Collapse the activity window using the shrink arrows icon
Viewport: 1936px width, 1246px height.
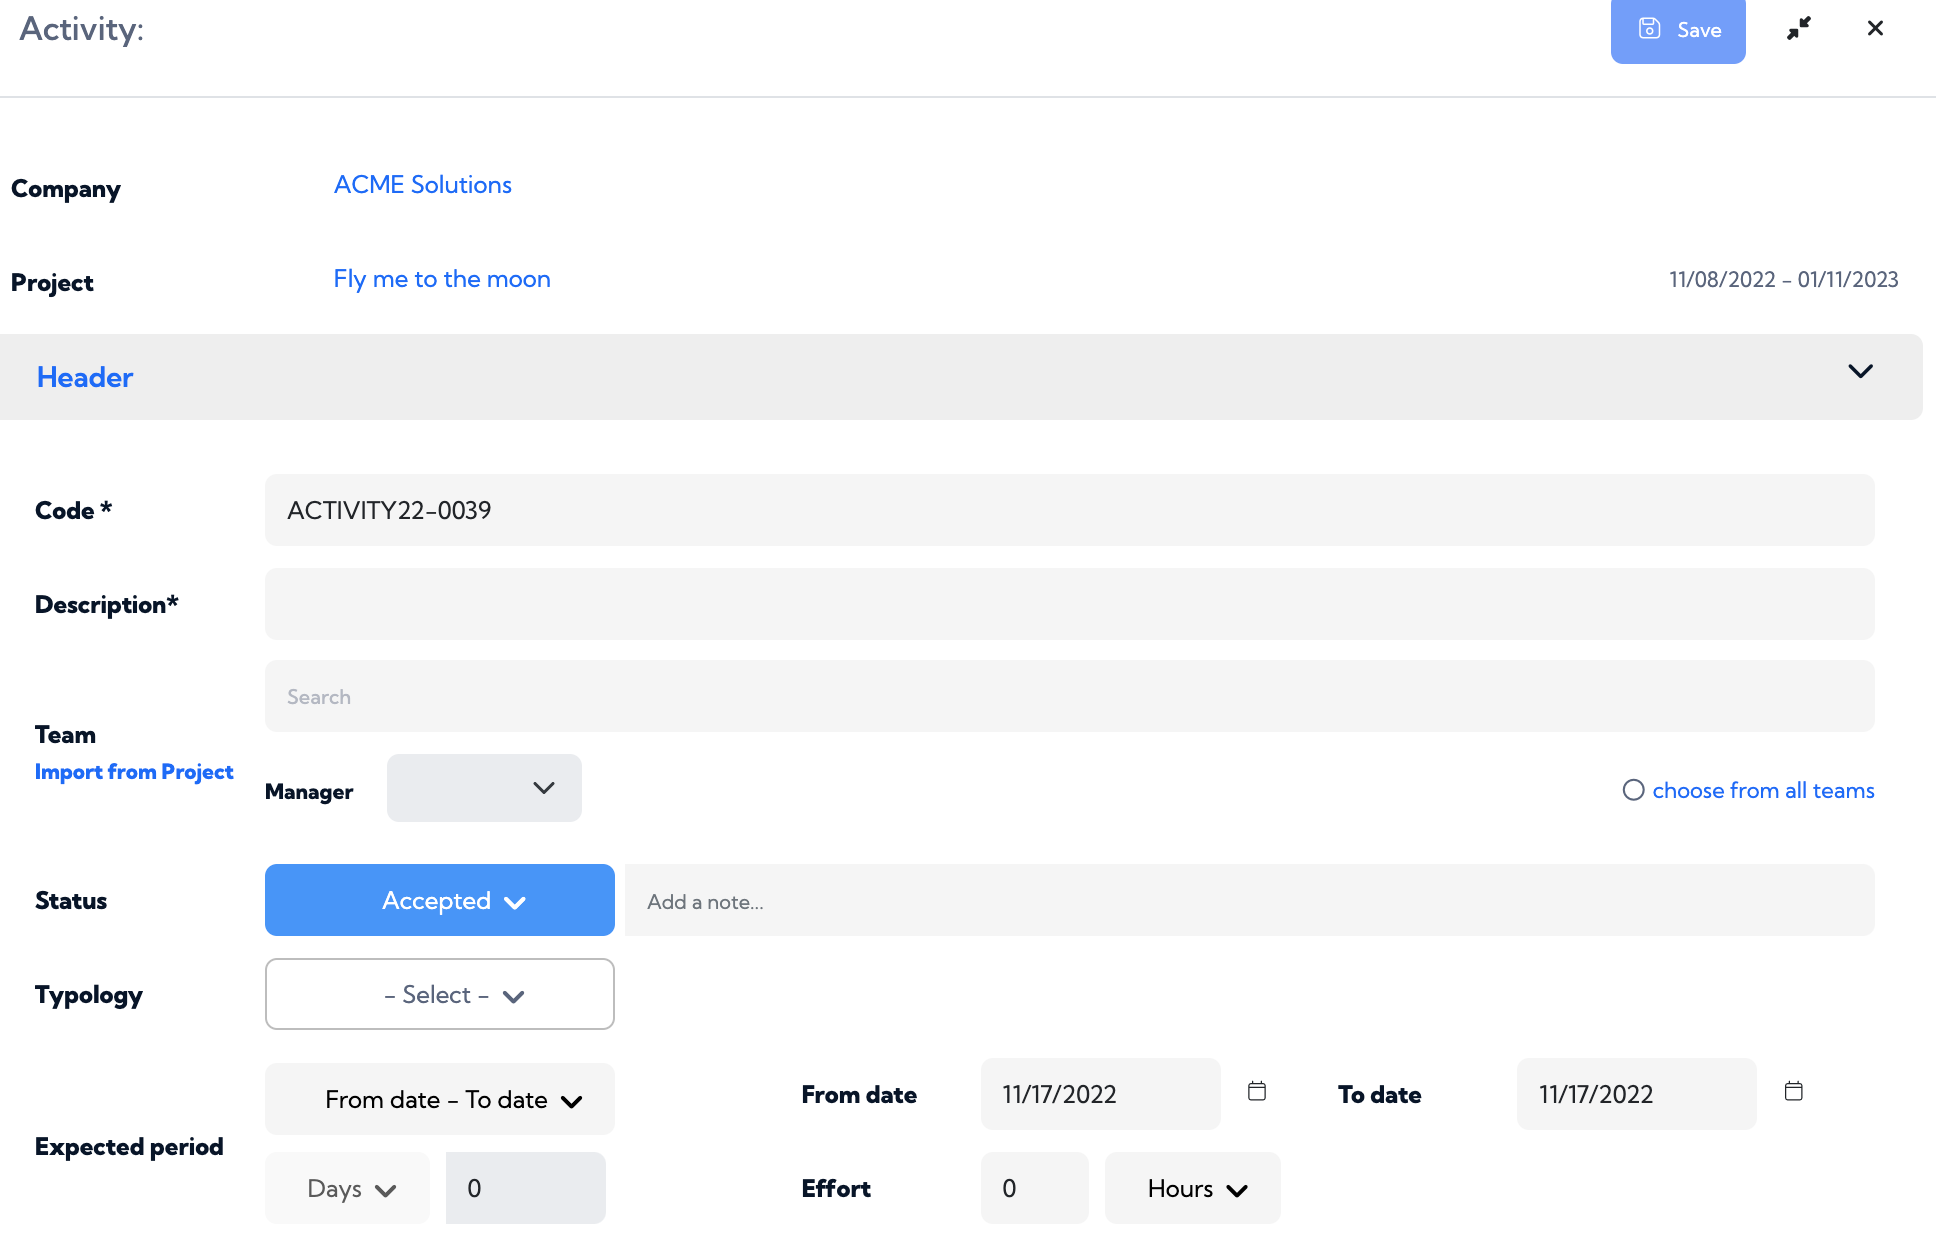click(x=1798, y=28)
